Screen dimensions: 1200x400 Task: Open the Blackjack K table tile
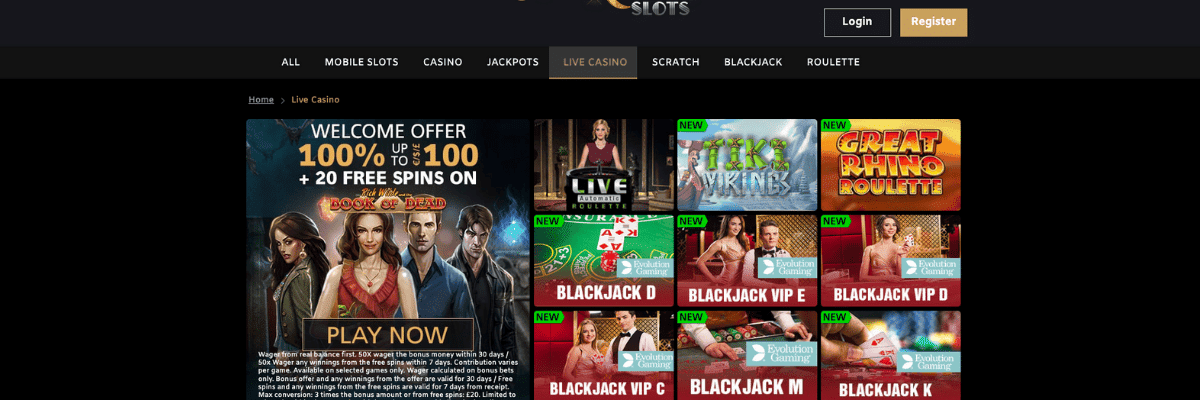tap(891, 355)
